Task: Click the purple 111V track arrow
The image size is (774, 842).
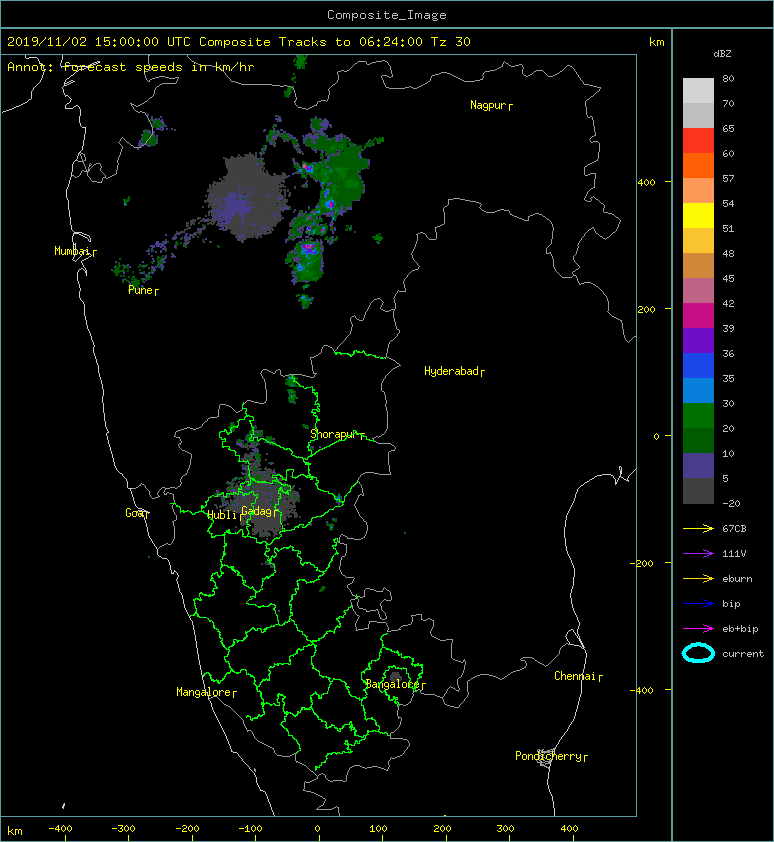Action: click(x=698, y=554)
